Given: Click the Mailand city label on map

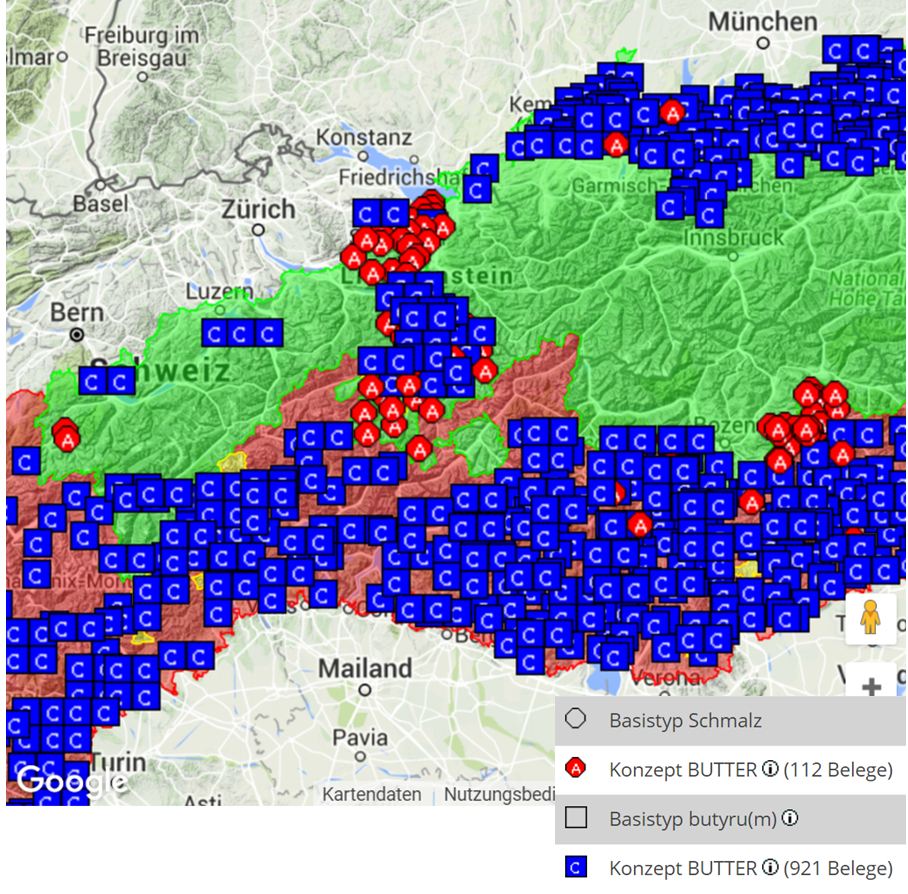Looking at the screenshot, I should tap(365, 668).
